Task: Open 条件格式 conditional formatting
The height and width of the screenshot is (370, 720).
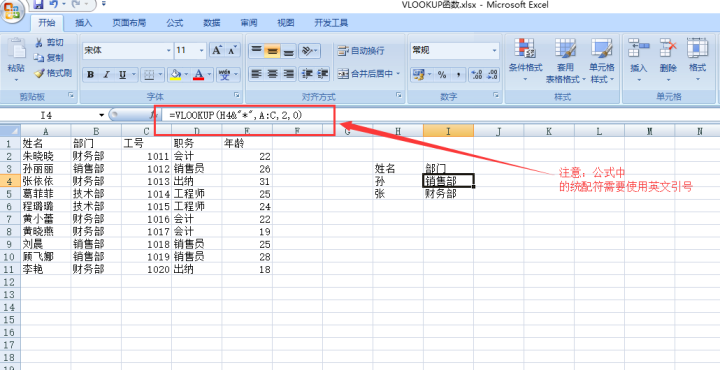Action: pos(525,61)
